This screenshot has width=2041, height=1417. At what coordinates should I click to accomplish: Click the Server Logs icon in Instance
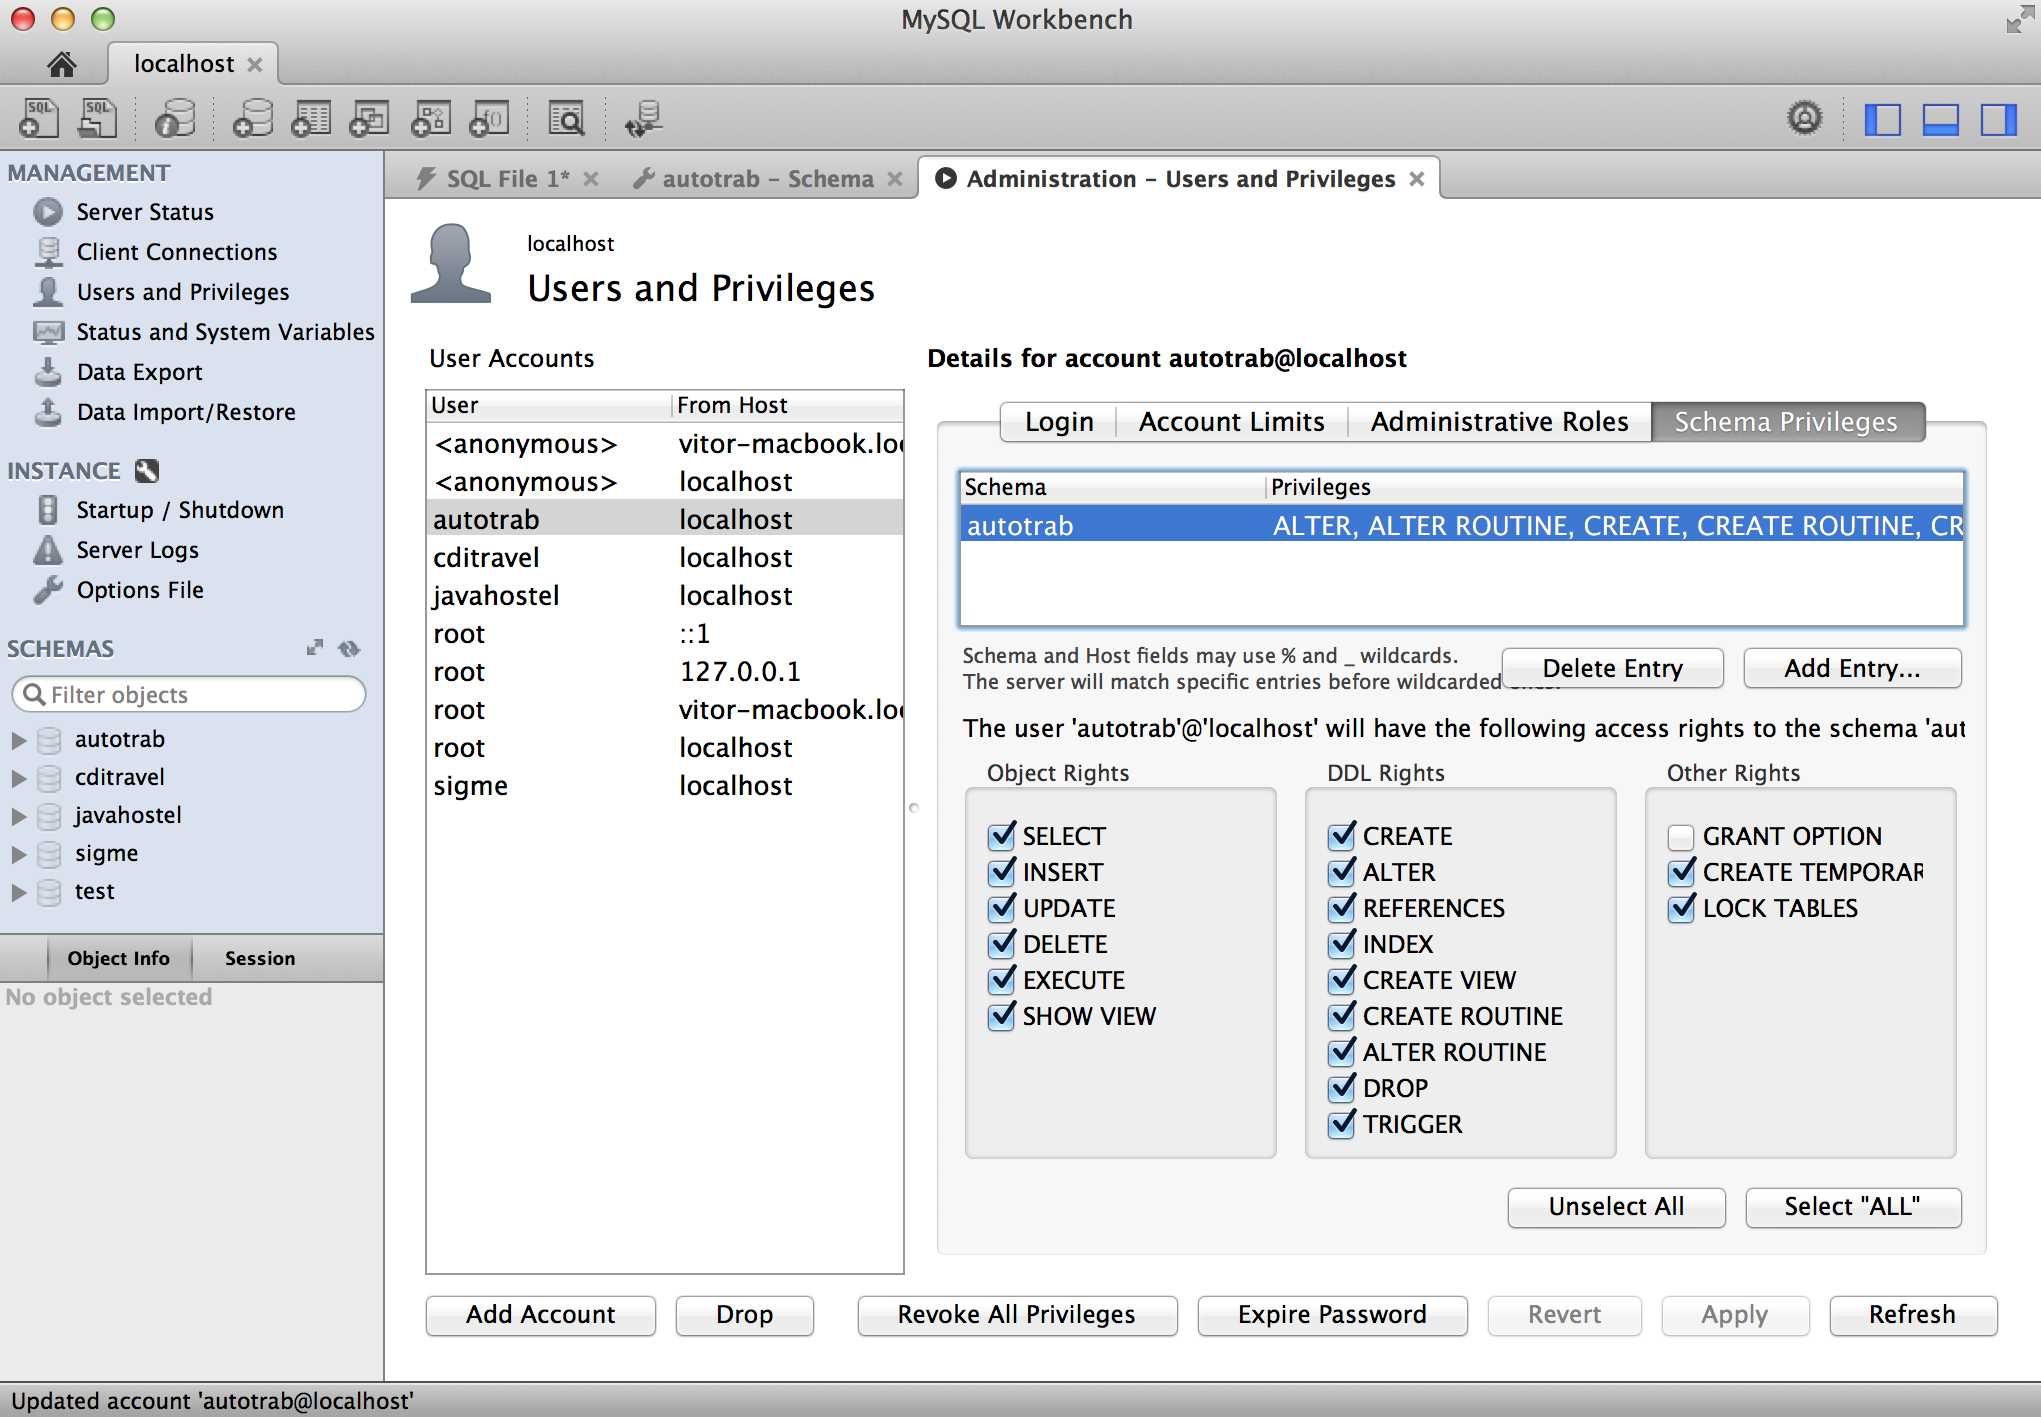[50, 549]
